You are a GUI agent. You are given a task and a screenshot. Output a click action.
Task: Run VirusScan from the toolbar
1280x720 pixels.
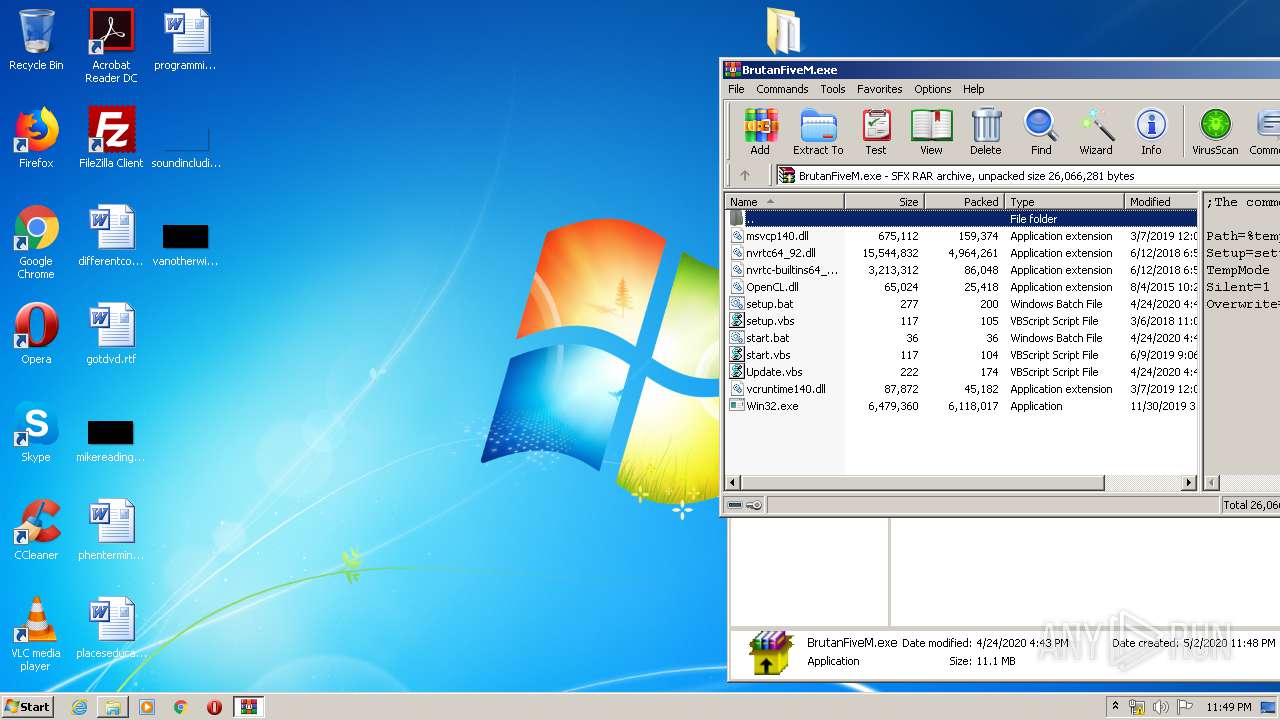click(1215, 132)
